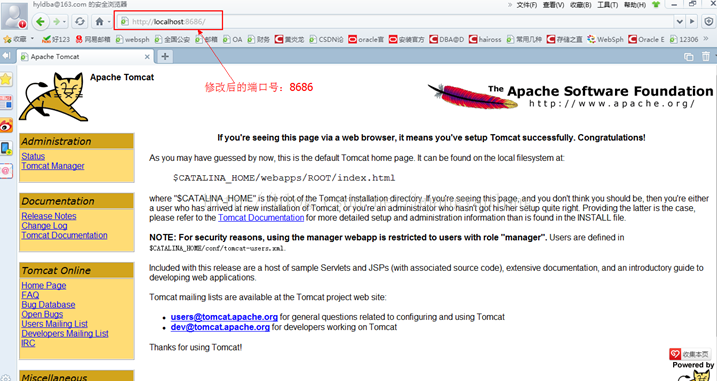
Task: Expand the 收藏 favorites dropdown arrow
Action: 32,39
